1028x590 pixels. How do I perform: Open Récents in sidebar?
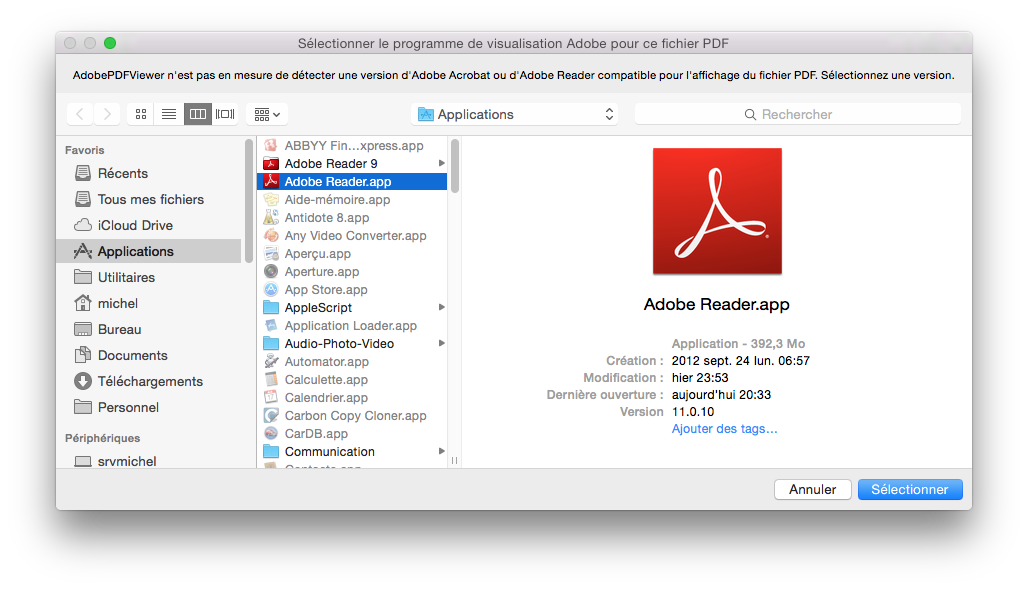point(149,173)
